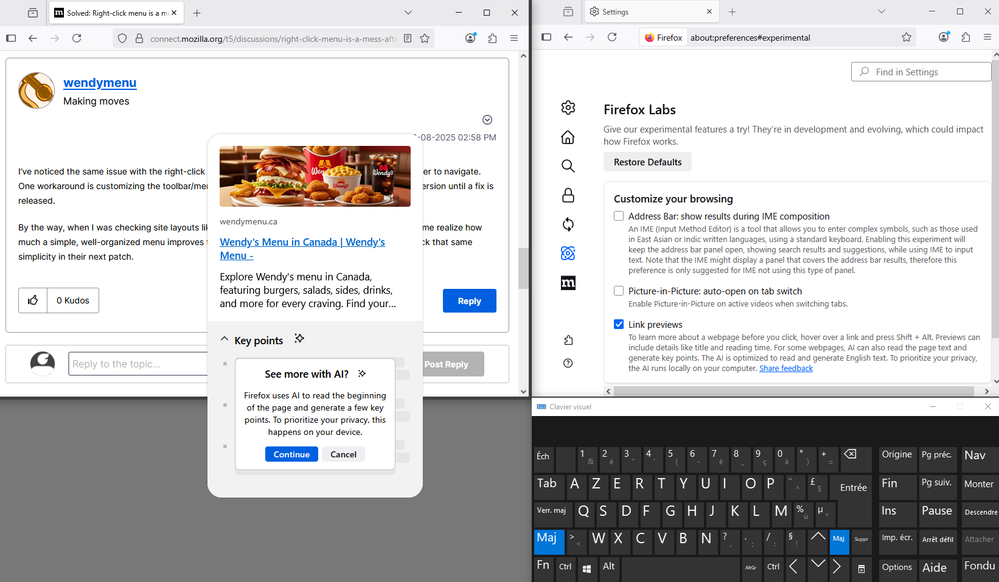Click the kudos thumbs-up icon on post
This screenshot has width=999, height=582.
point(33,300)
